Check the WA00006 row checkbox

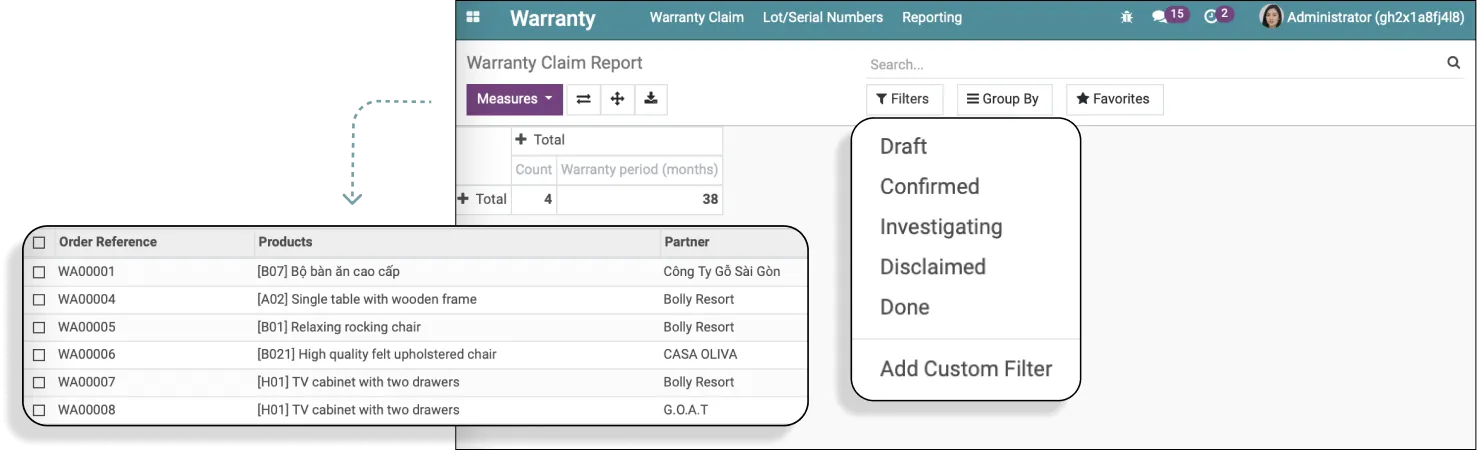point(39,355)
